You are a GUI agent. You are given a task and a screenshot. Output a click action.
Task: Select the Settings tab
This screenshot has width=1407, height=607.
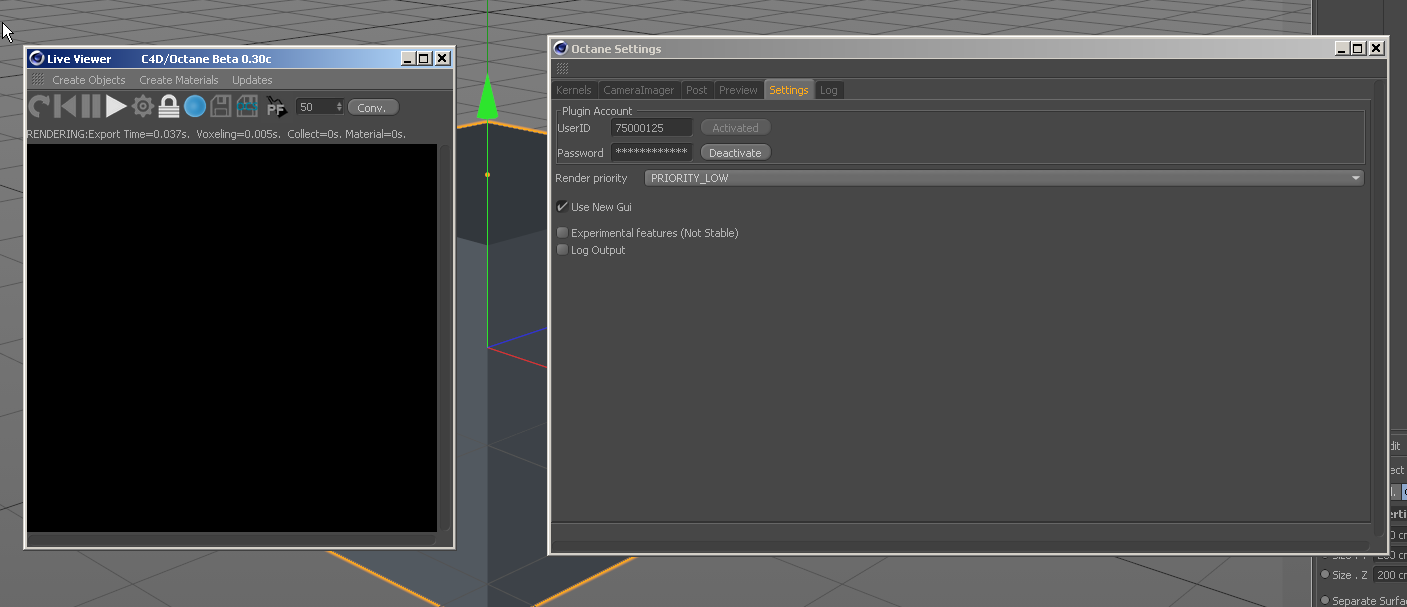tap(789, 90)
